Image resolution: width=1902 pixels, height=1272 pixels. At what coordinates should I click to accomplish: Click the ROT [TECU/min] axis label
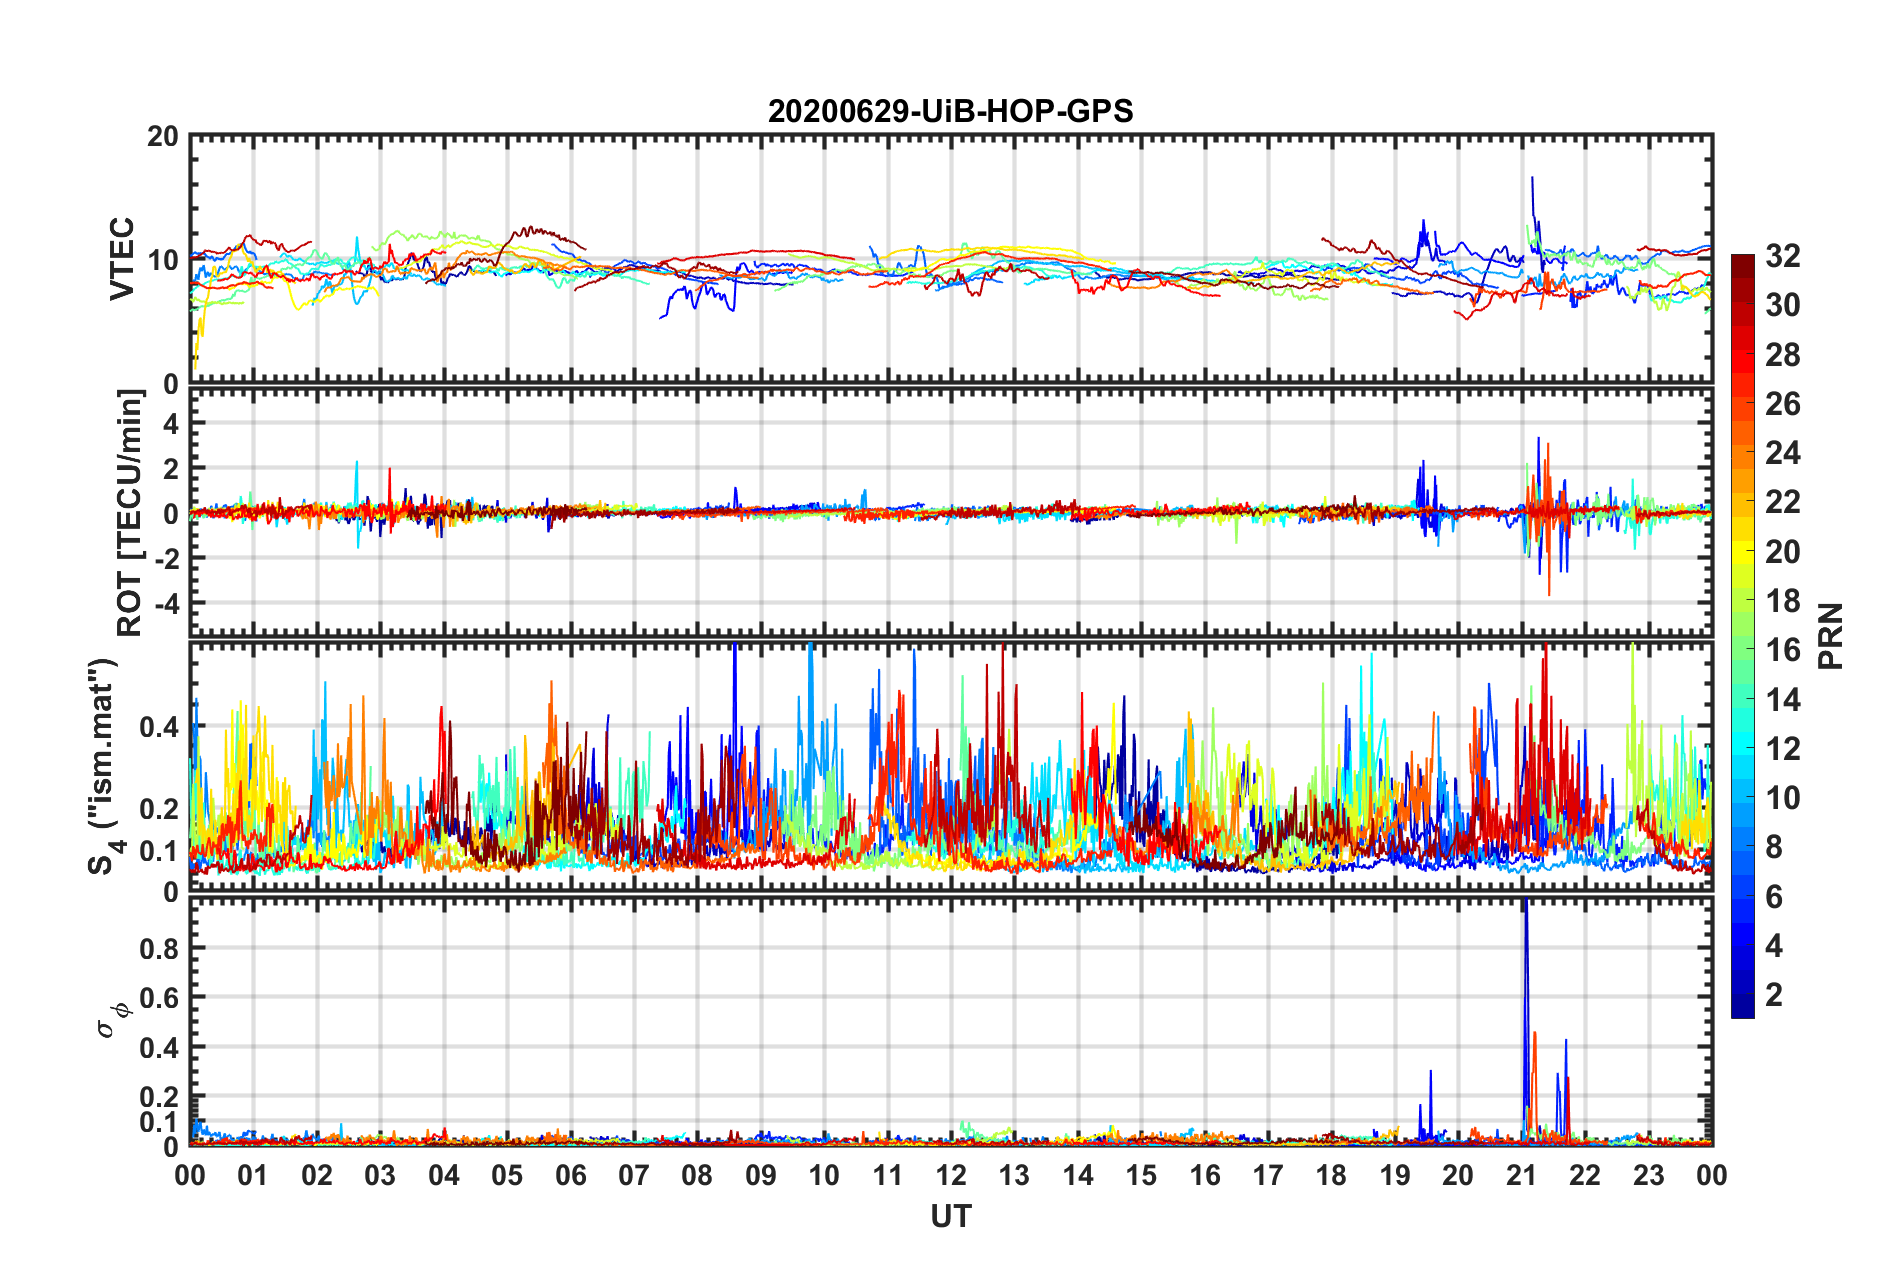pyautogui.click(x=129, y=513)
